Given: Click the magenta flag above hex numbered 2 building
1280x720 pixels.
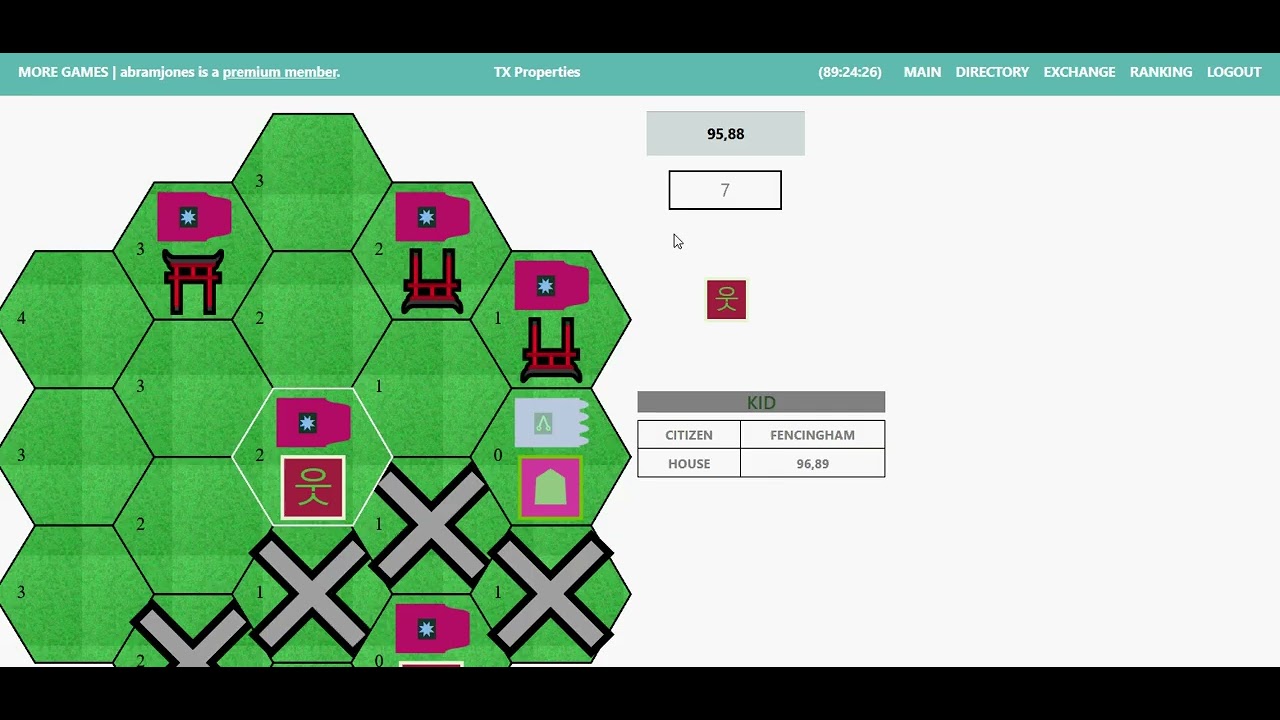Looking at the screenshot, I should 432,217.
